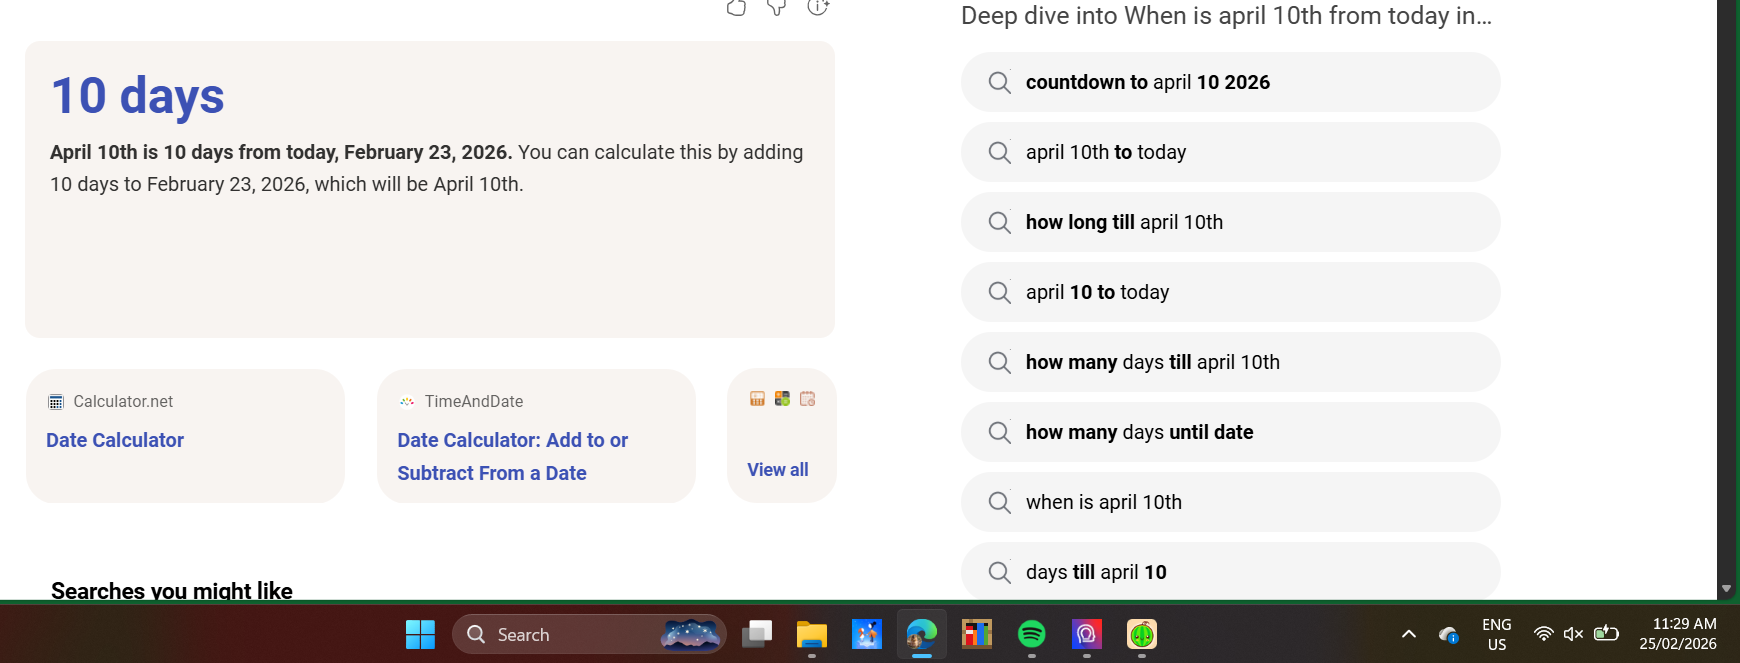The image size is (1740, 663).
Task: Click the TimeAndDate source label
Action: [x=474, y=401]
